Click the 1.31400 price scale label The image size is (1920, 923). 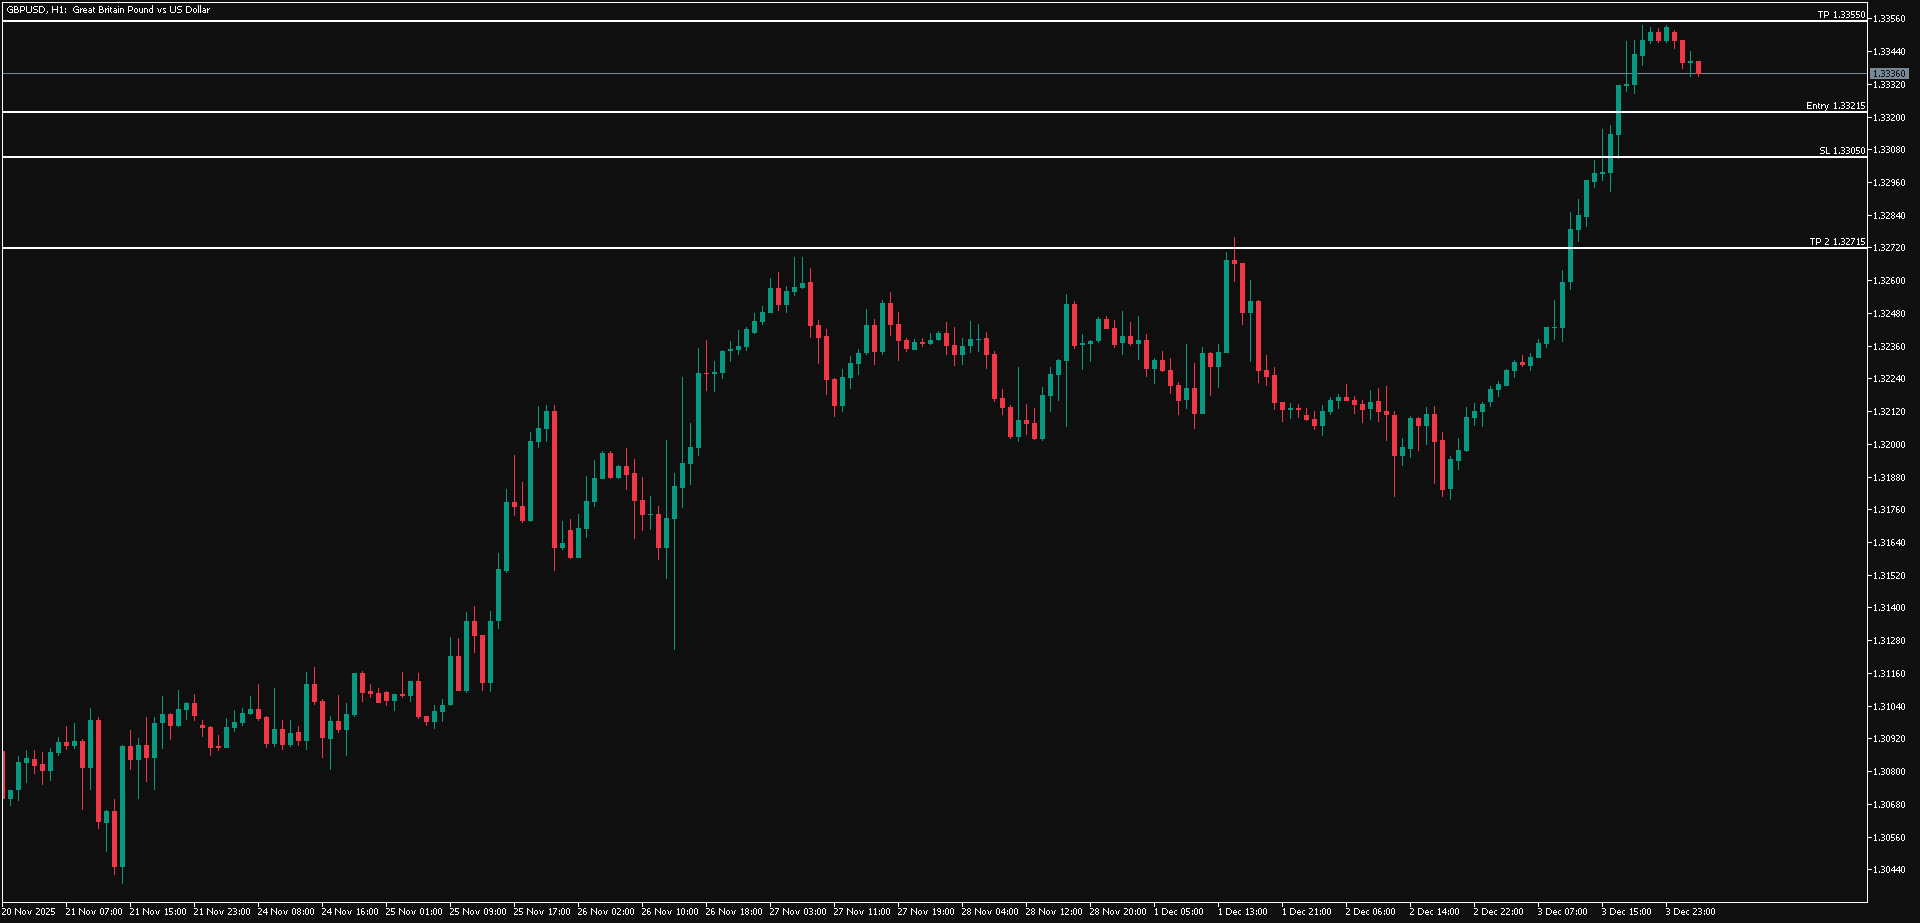point(1889,608)
